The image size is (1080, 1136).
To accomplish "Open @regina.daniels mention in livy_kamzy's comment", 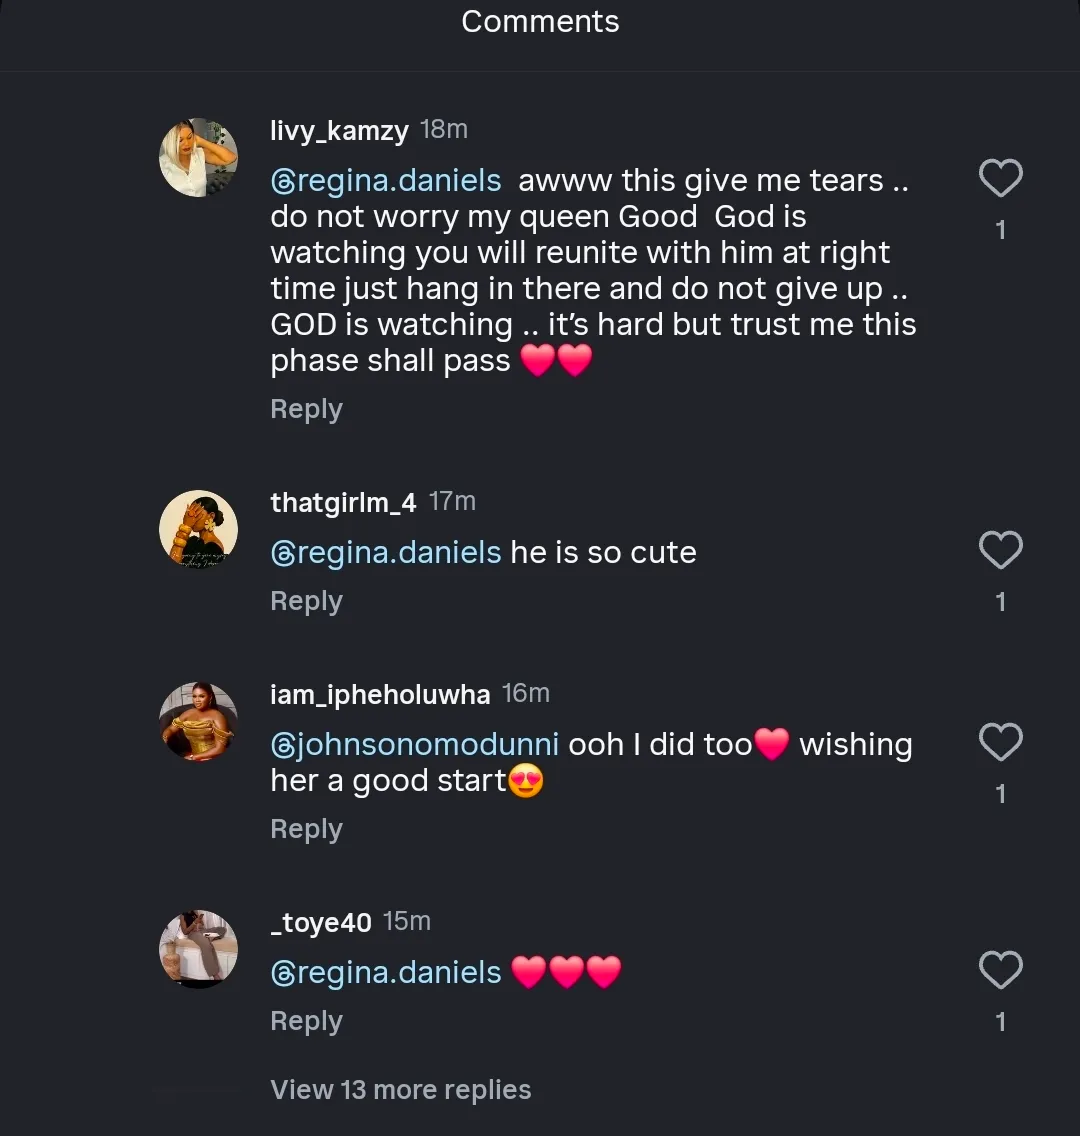I will (x=386, y=181).
